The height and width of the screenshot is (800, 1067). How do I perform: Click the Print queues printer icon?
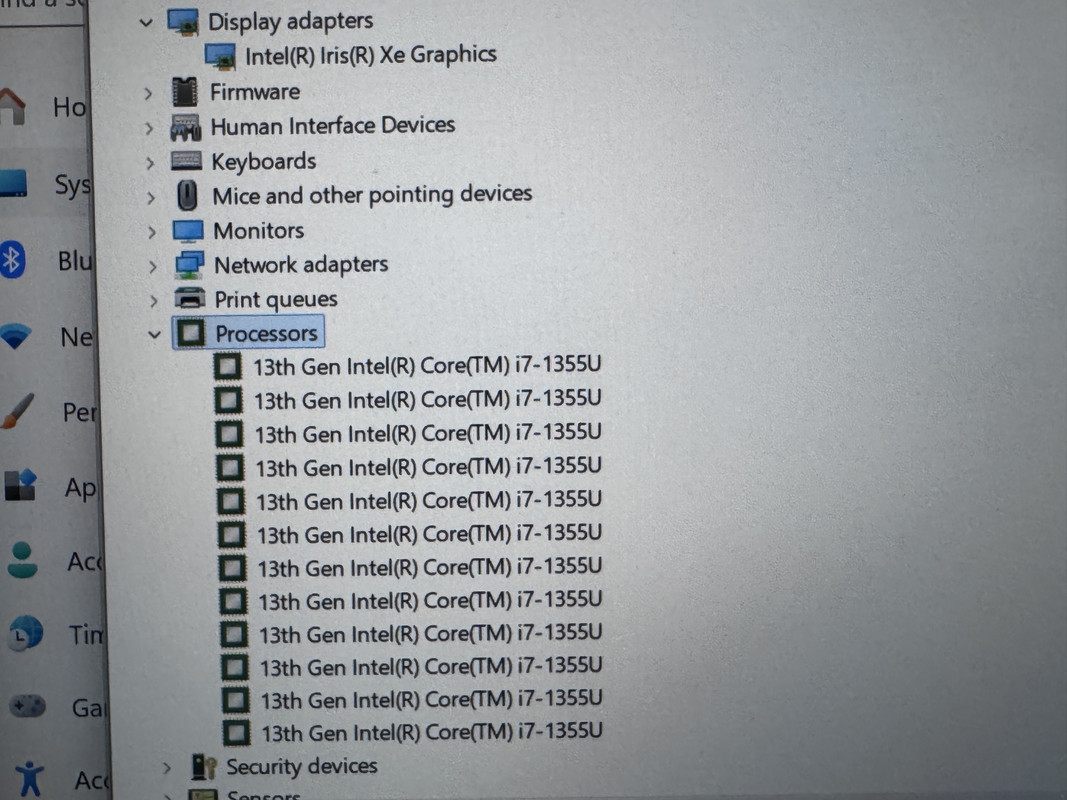190,298
